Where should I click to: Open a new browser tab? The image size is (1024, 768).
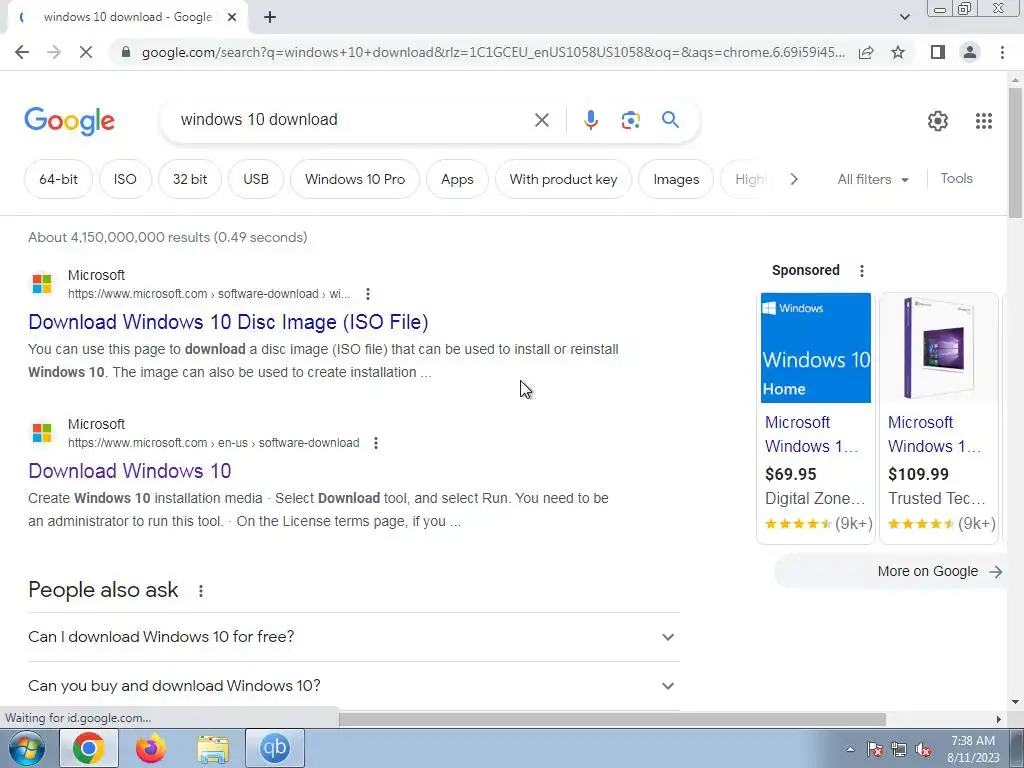[270, 18]
